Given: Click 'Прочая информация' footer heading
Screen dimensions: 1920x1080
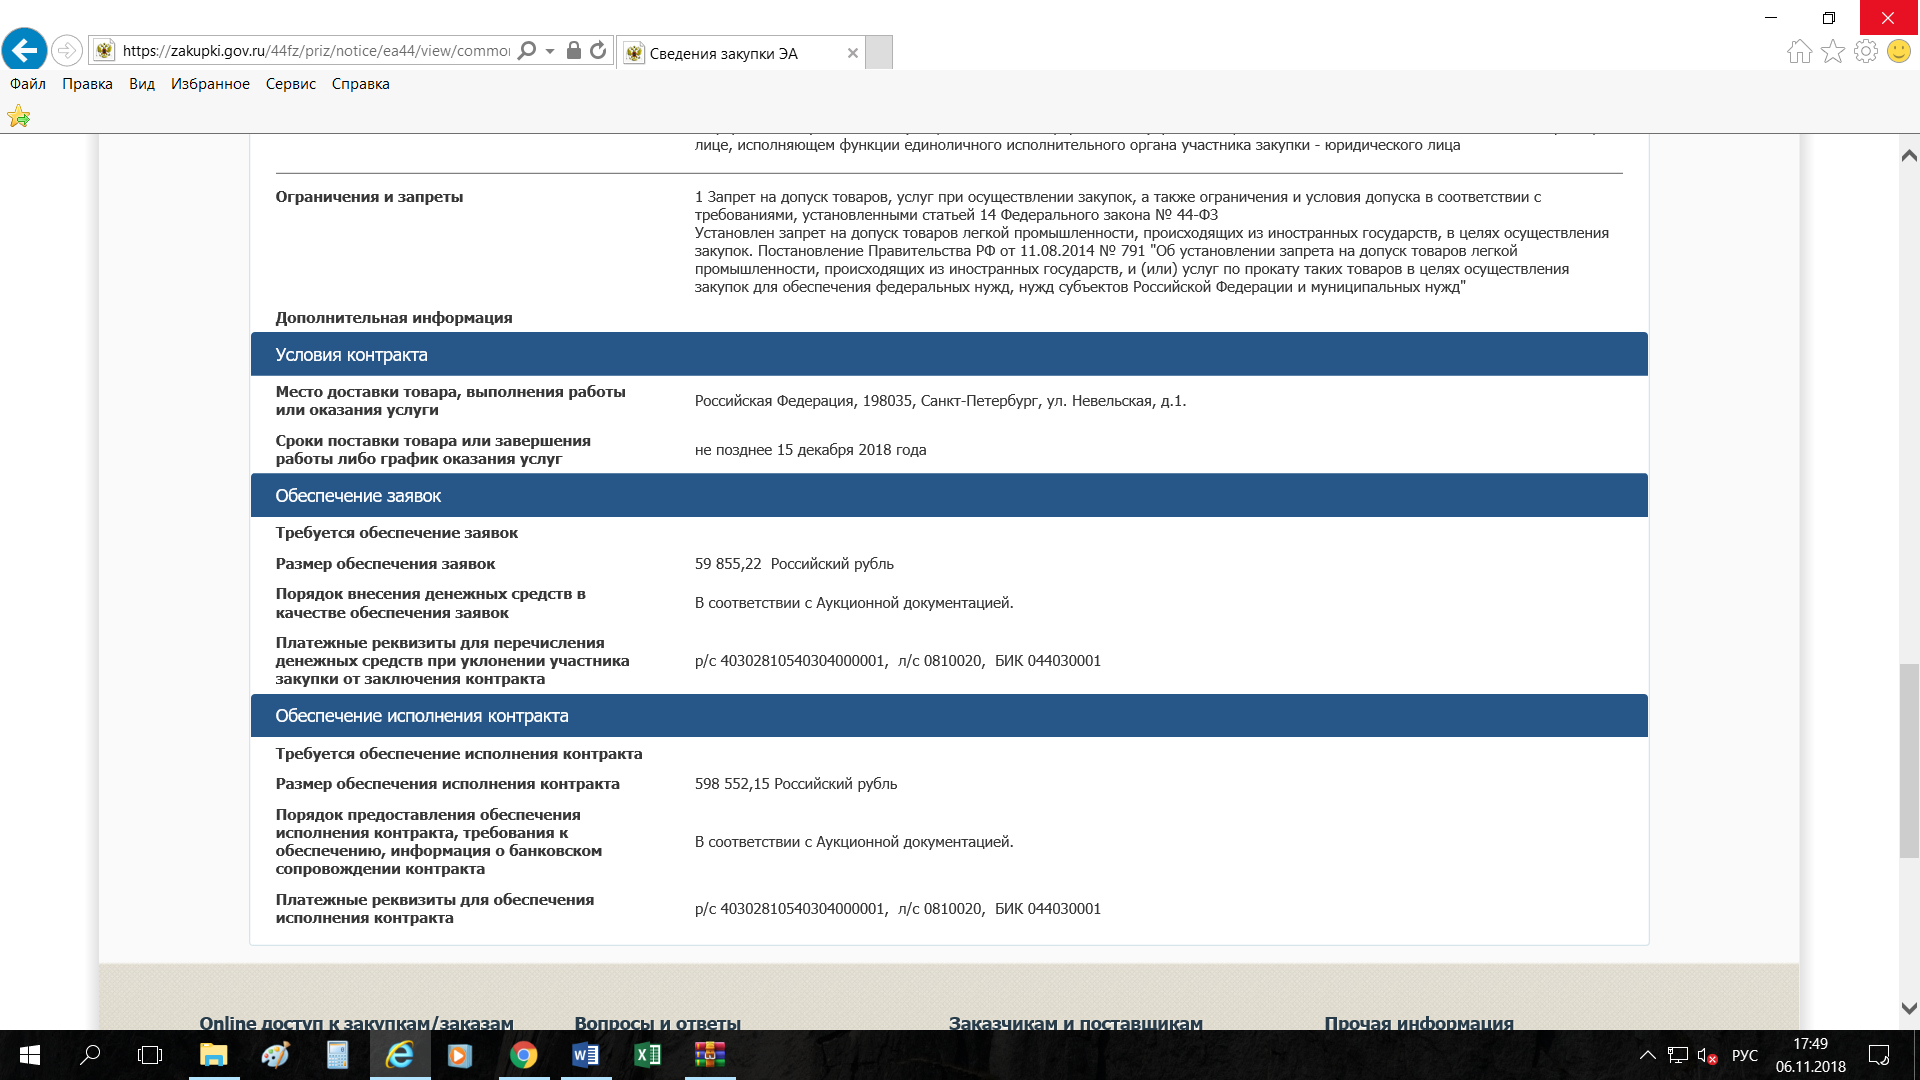Looking at the screenshot, I should pyautogui.click(x=1419, y=1023).
